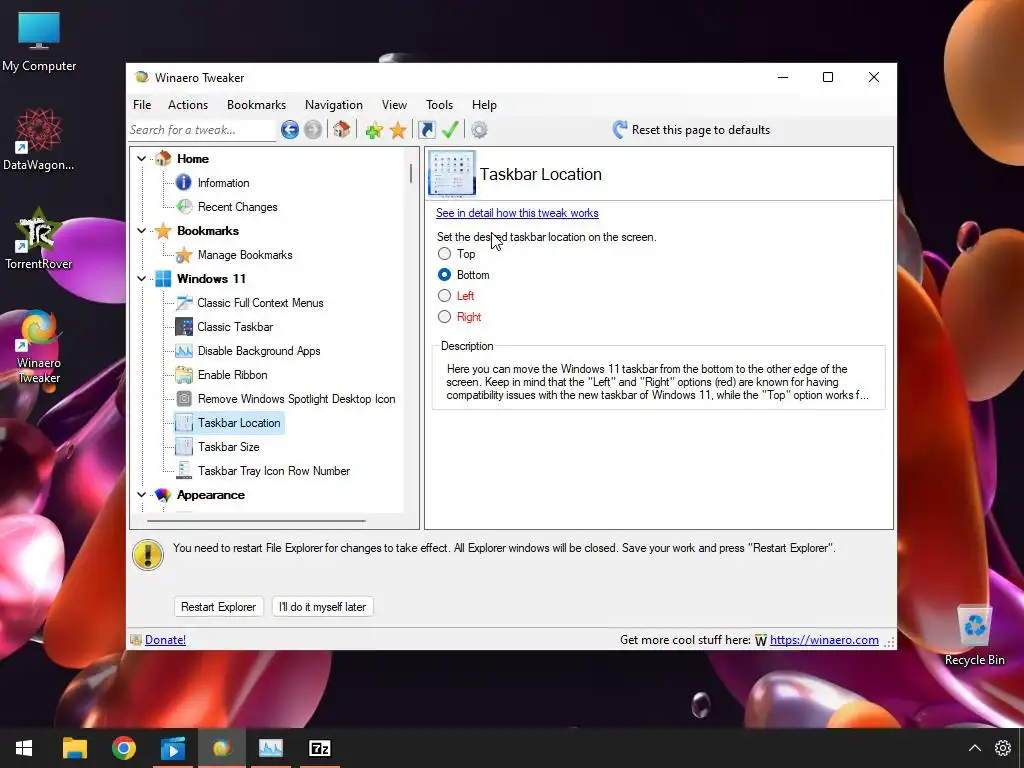Open Recycle Bin on the desktop
This screenshot has height=768, width=1024.
(x=974, y=635)
